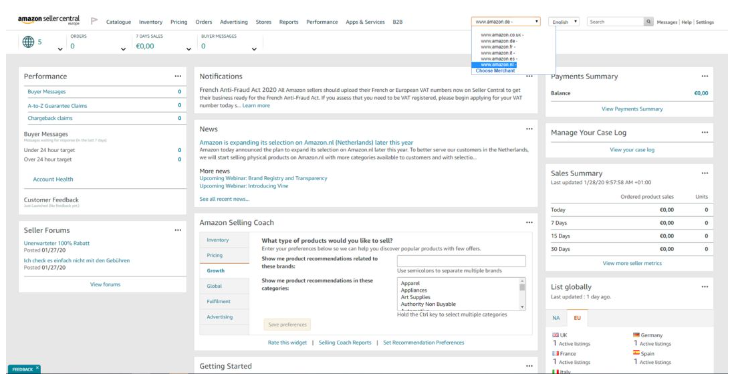Click the categories list scrollbar down arrow
This screenshot has width=736, height=385.
[x=522, y=307]
